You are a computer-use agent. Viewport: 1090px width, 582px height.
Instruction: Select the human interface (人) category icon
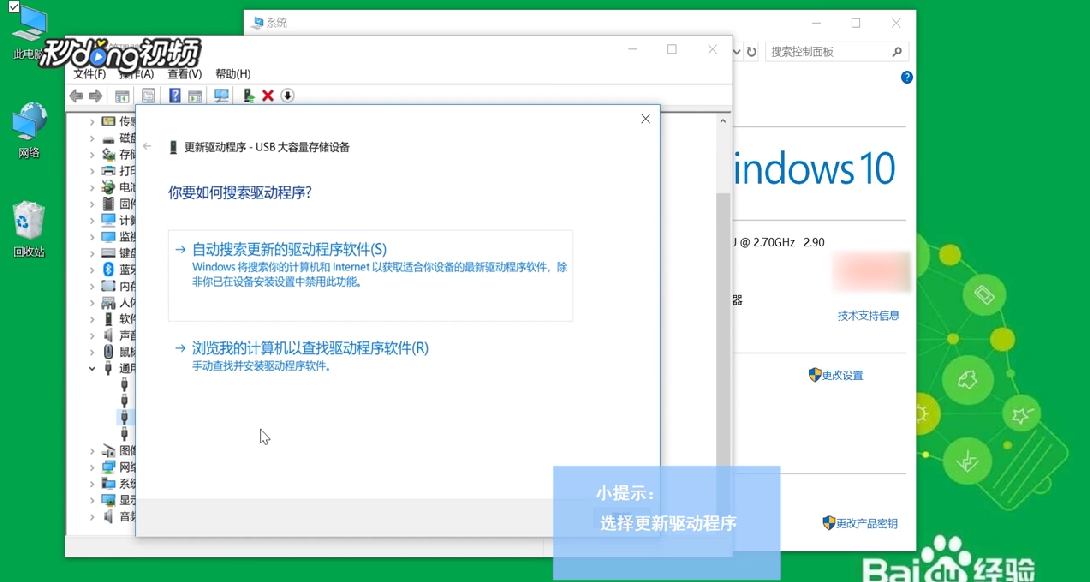tap(108, 302)
